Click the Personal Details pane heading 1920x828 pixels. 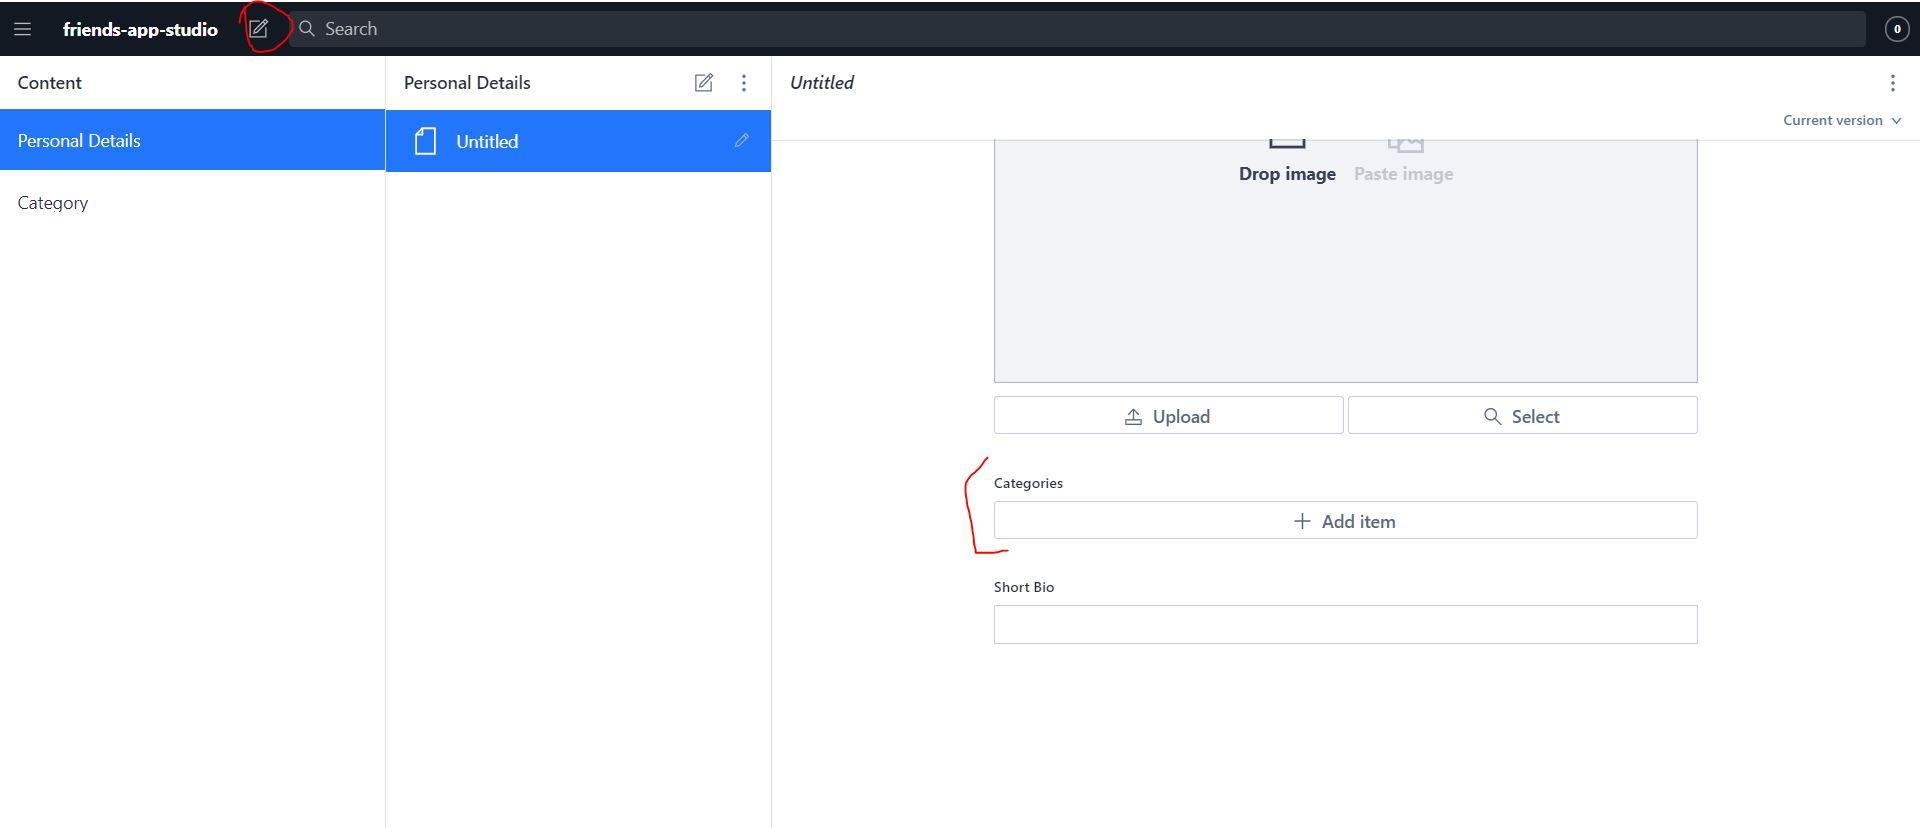(x=467, y=83)
